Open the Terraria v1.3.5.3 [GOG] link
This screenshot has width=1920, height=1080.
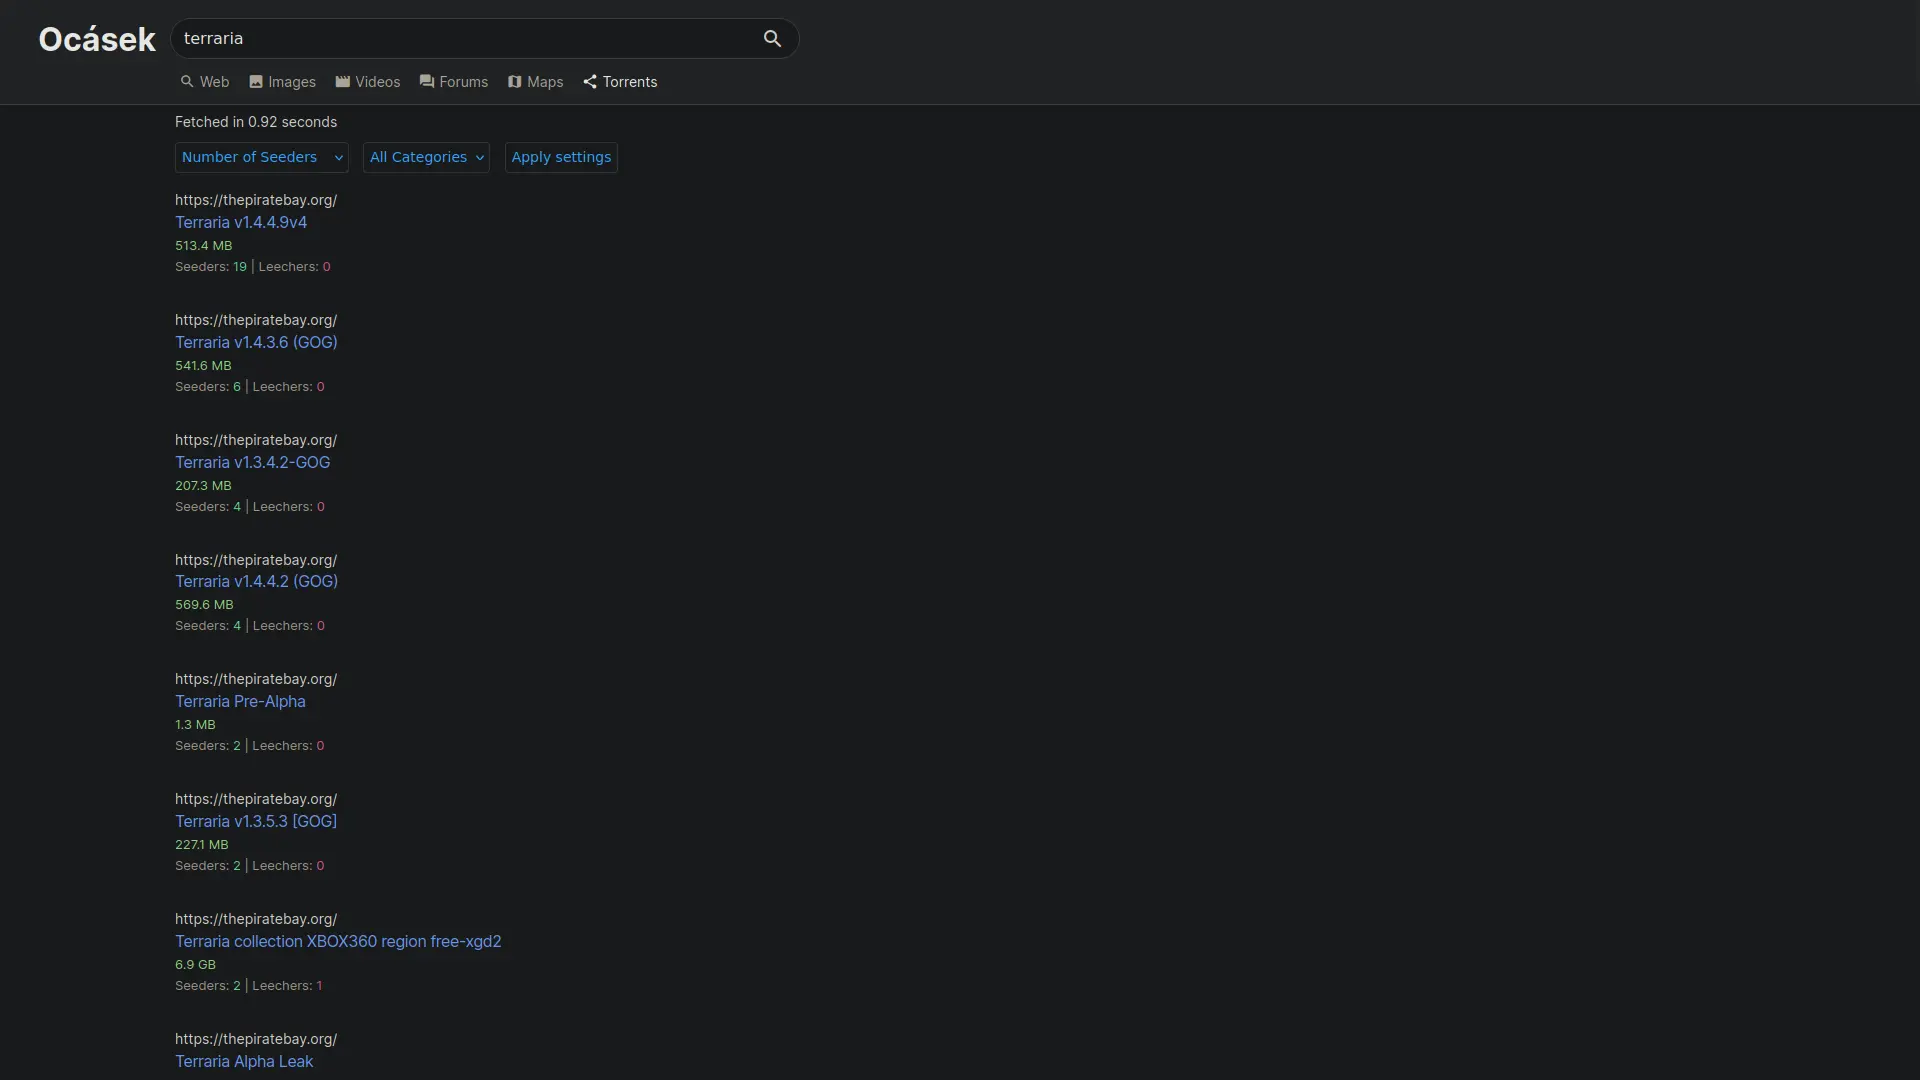(x=256, y=821)
